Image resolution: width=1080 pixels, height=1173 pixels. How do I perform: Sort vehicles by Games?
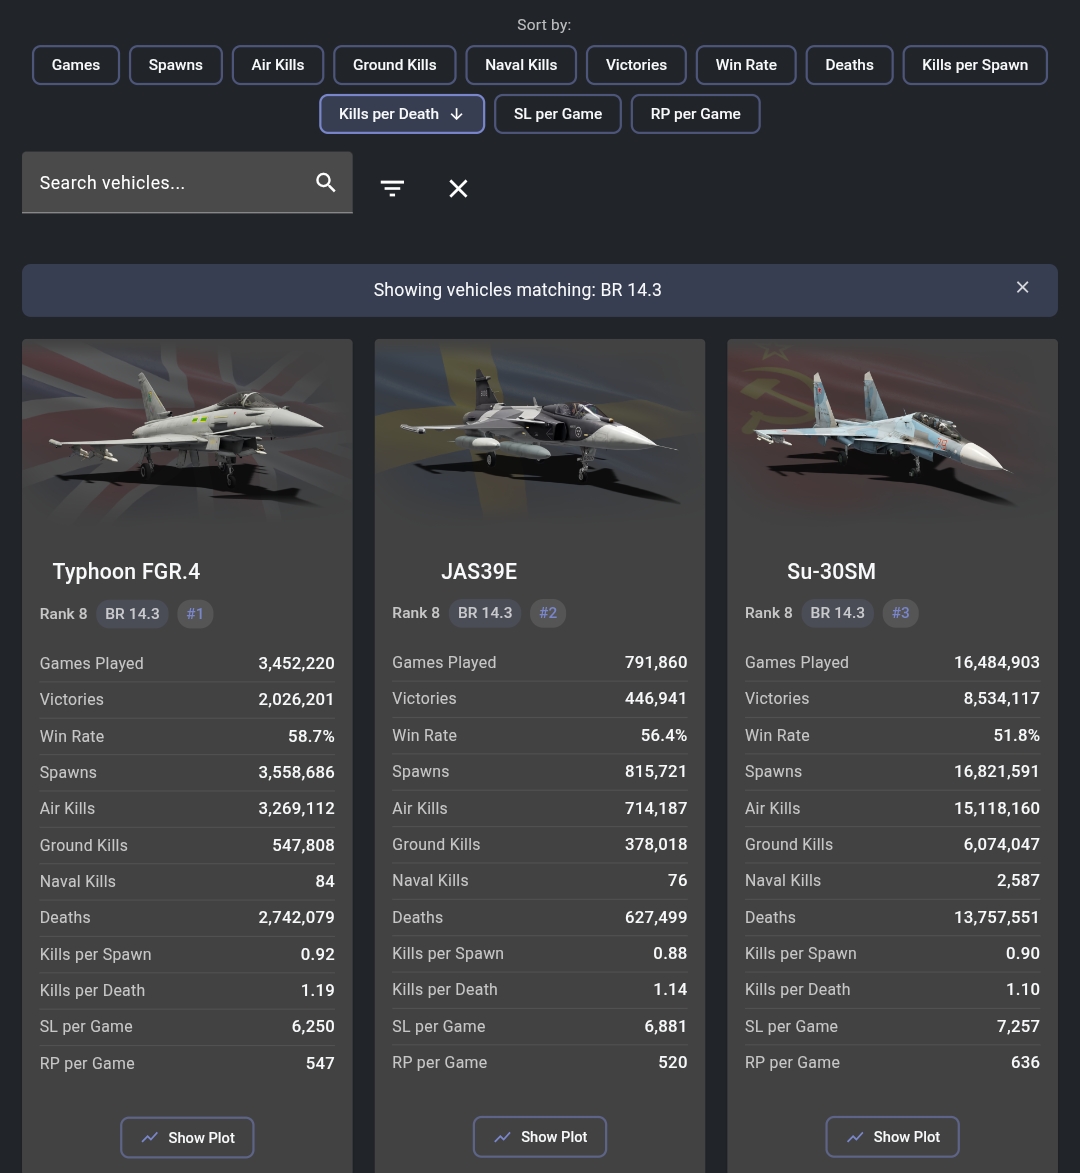[x=76, y=65]
